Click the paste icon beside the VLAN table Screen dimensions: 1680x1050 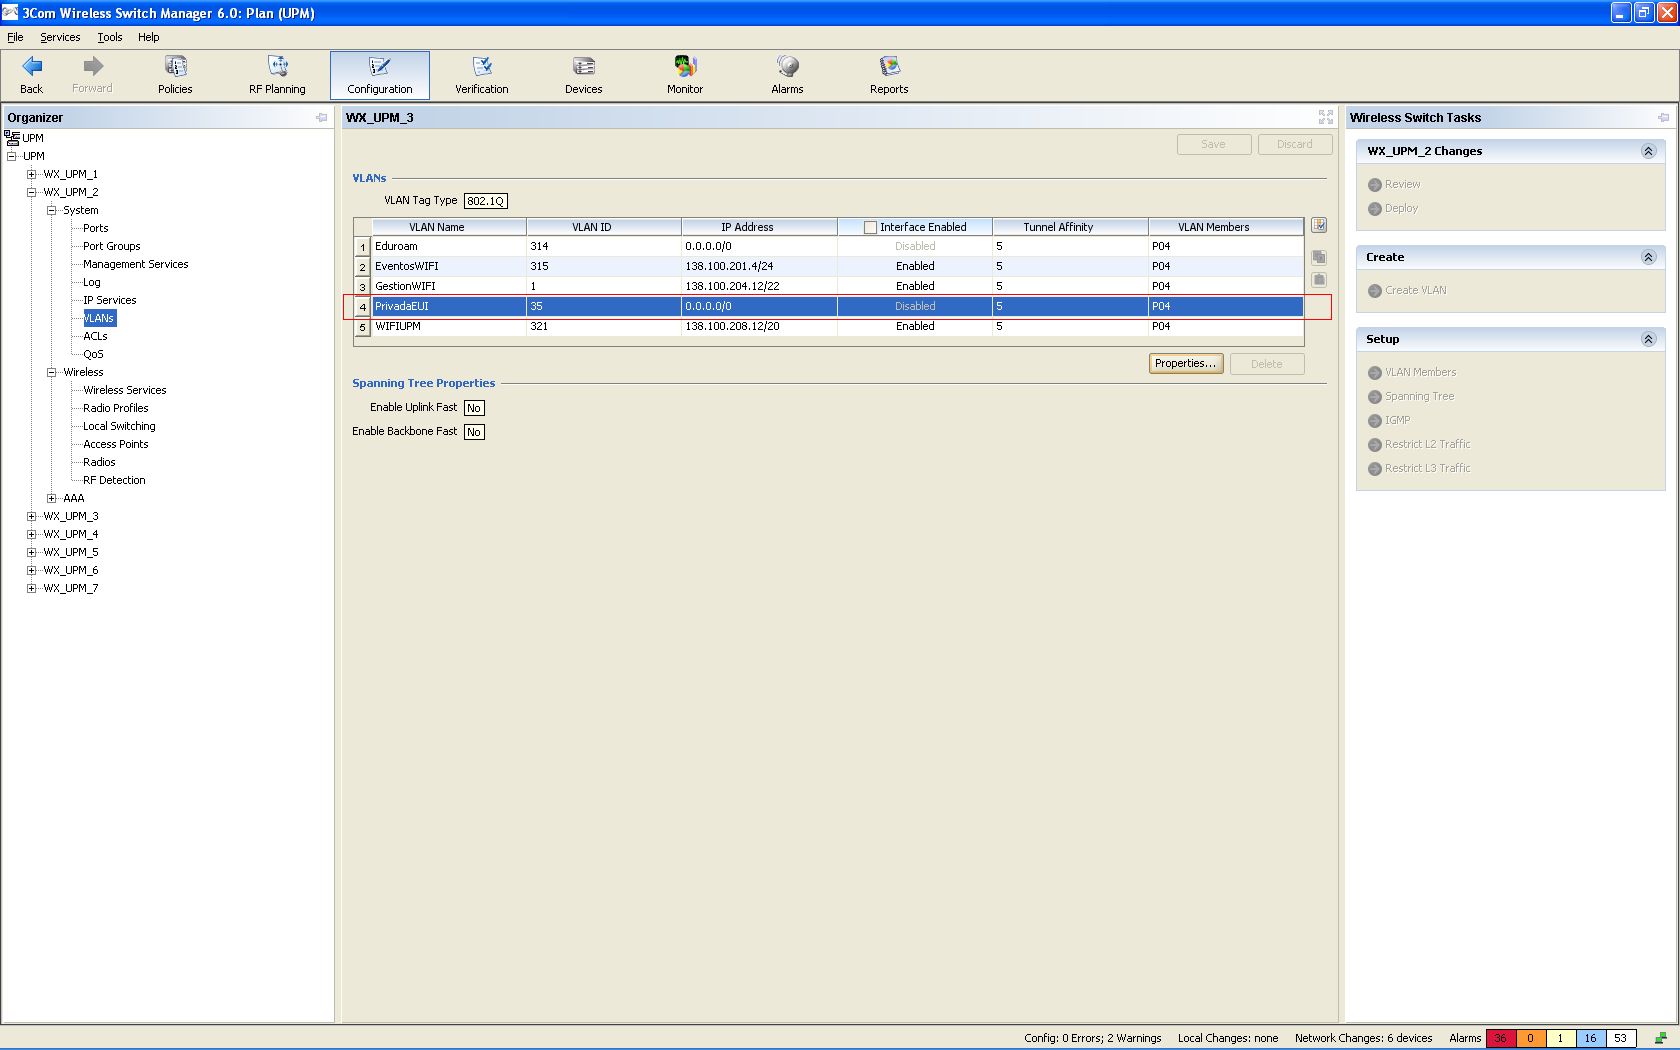1319,280
